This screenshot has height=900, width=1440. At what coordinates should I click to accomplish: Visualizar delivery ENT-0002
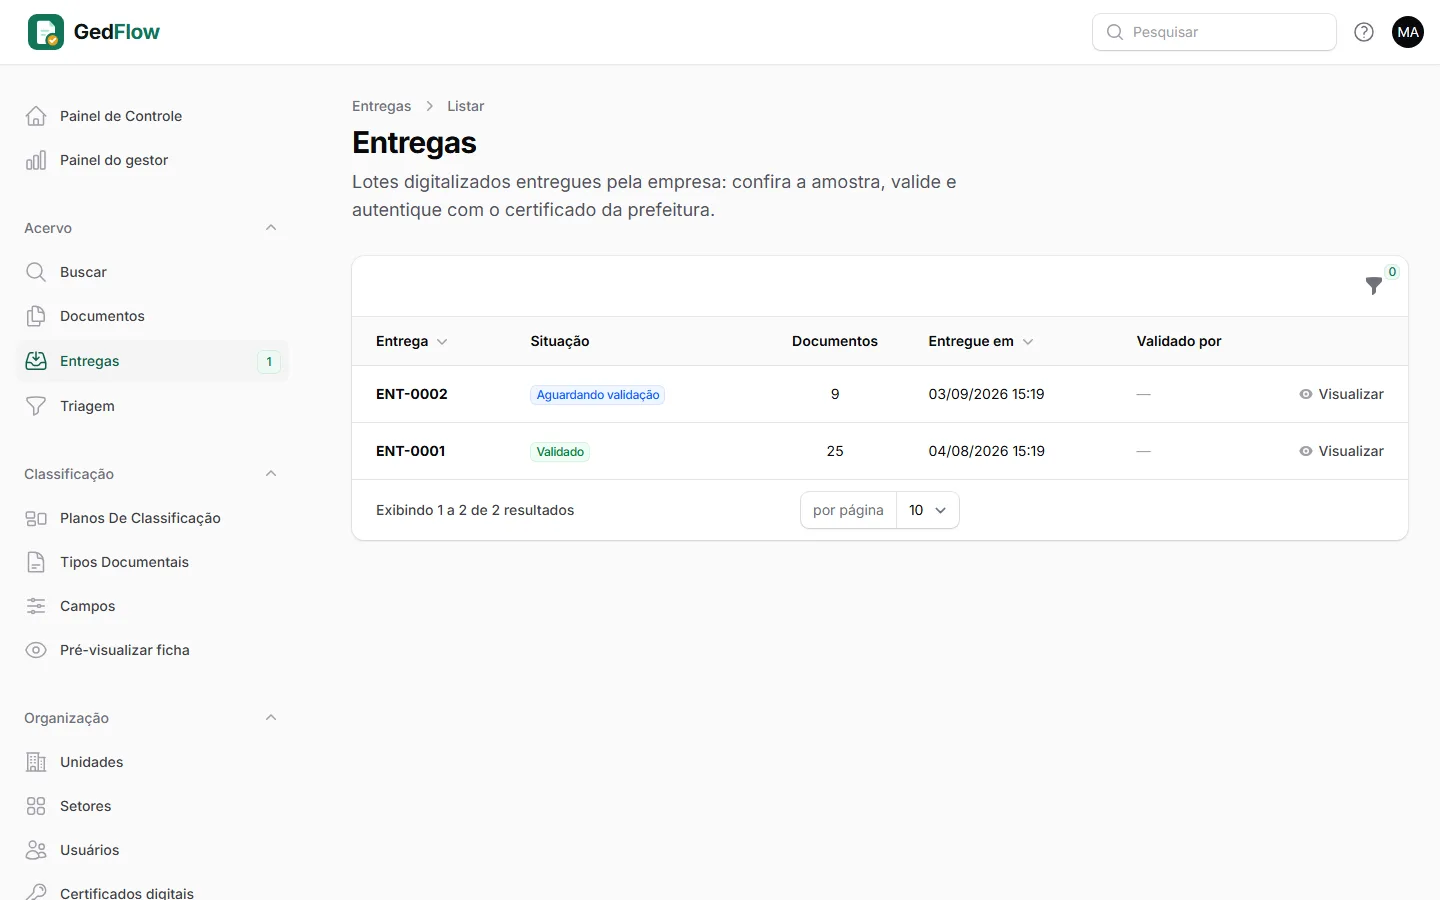(1341, 394)
